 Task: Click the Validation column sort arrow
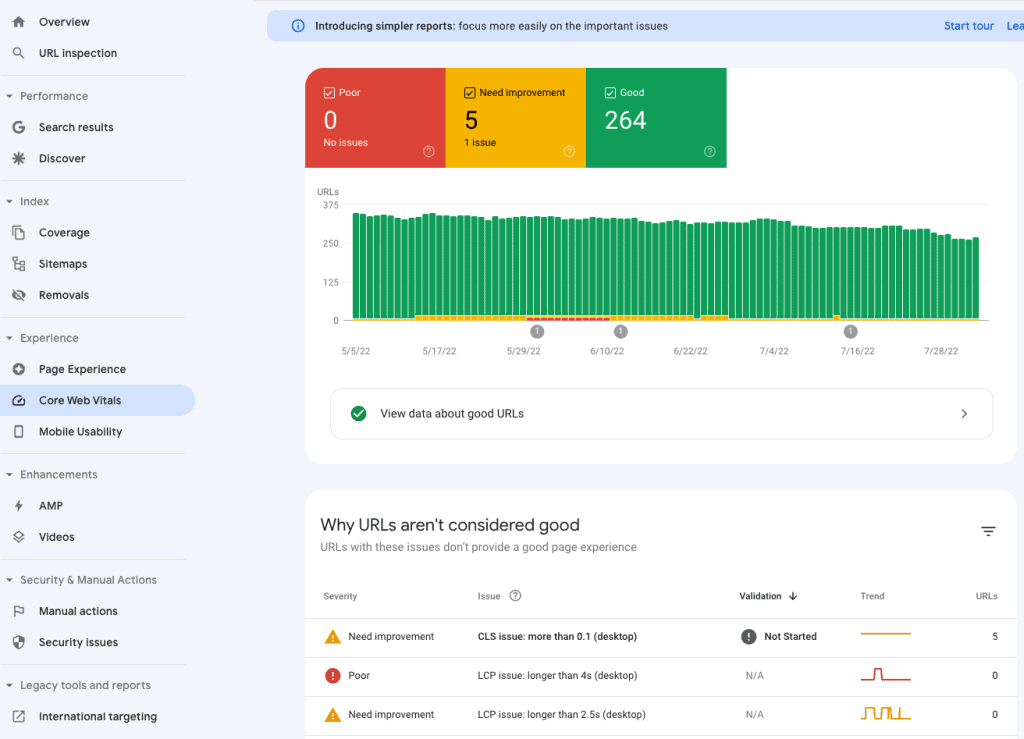[795, 596]
